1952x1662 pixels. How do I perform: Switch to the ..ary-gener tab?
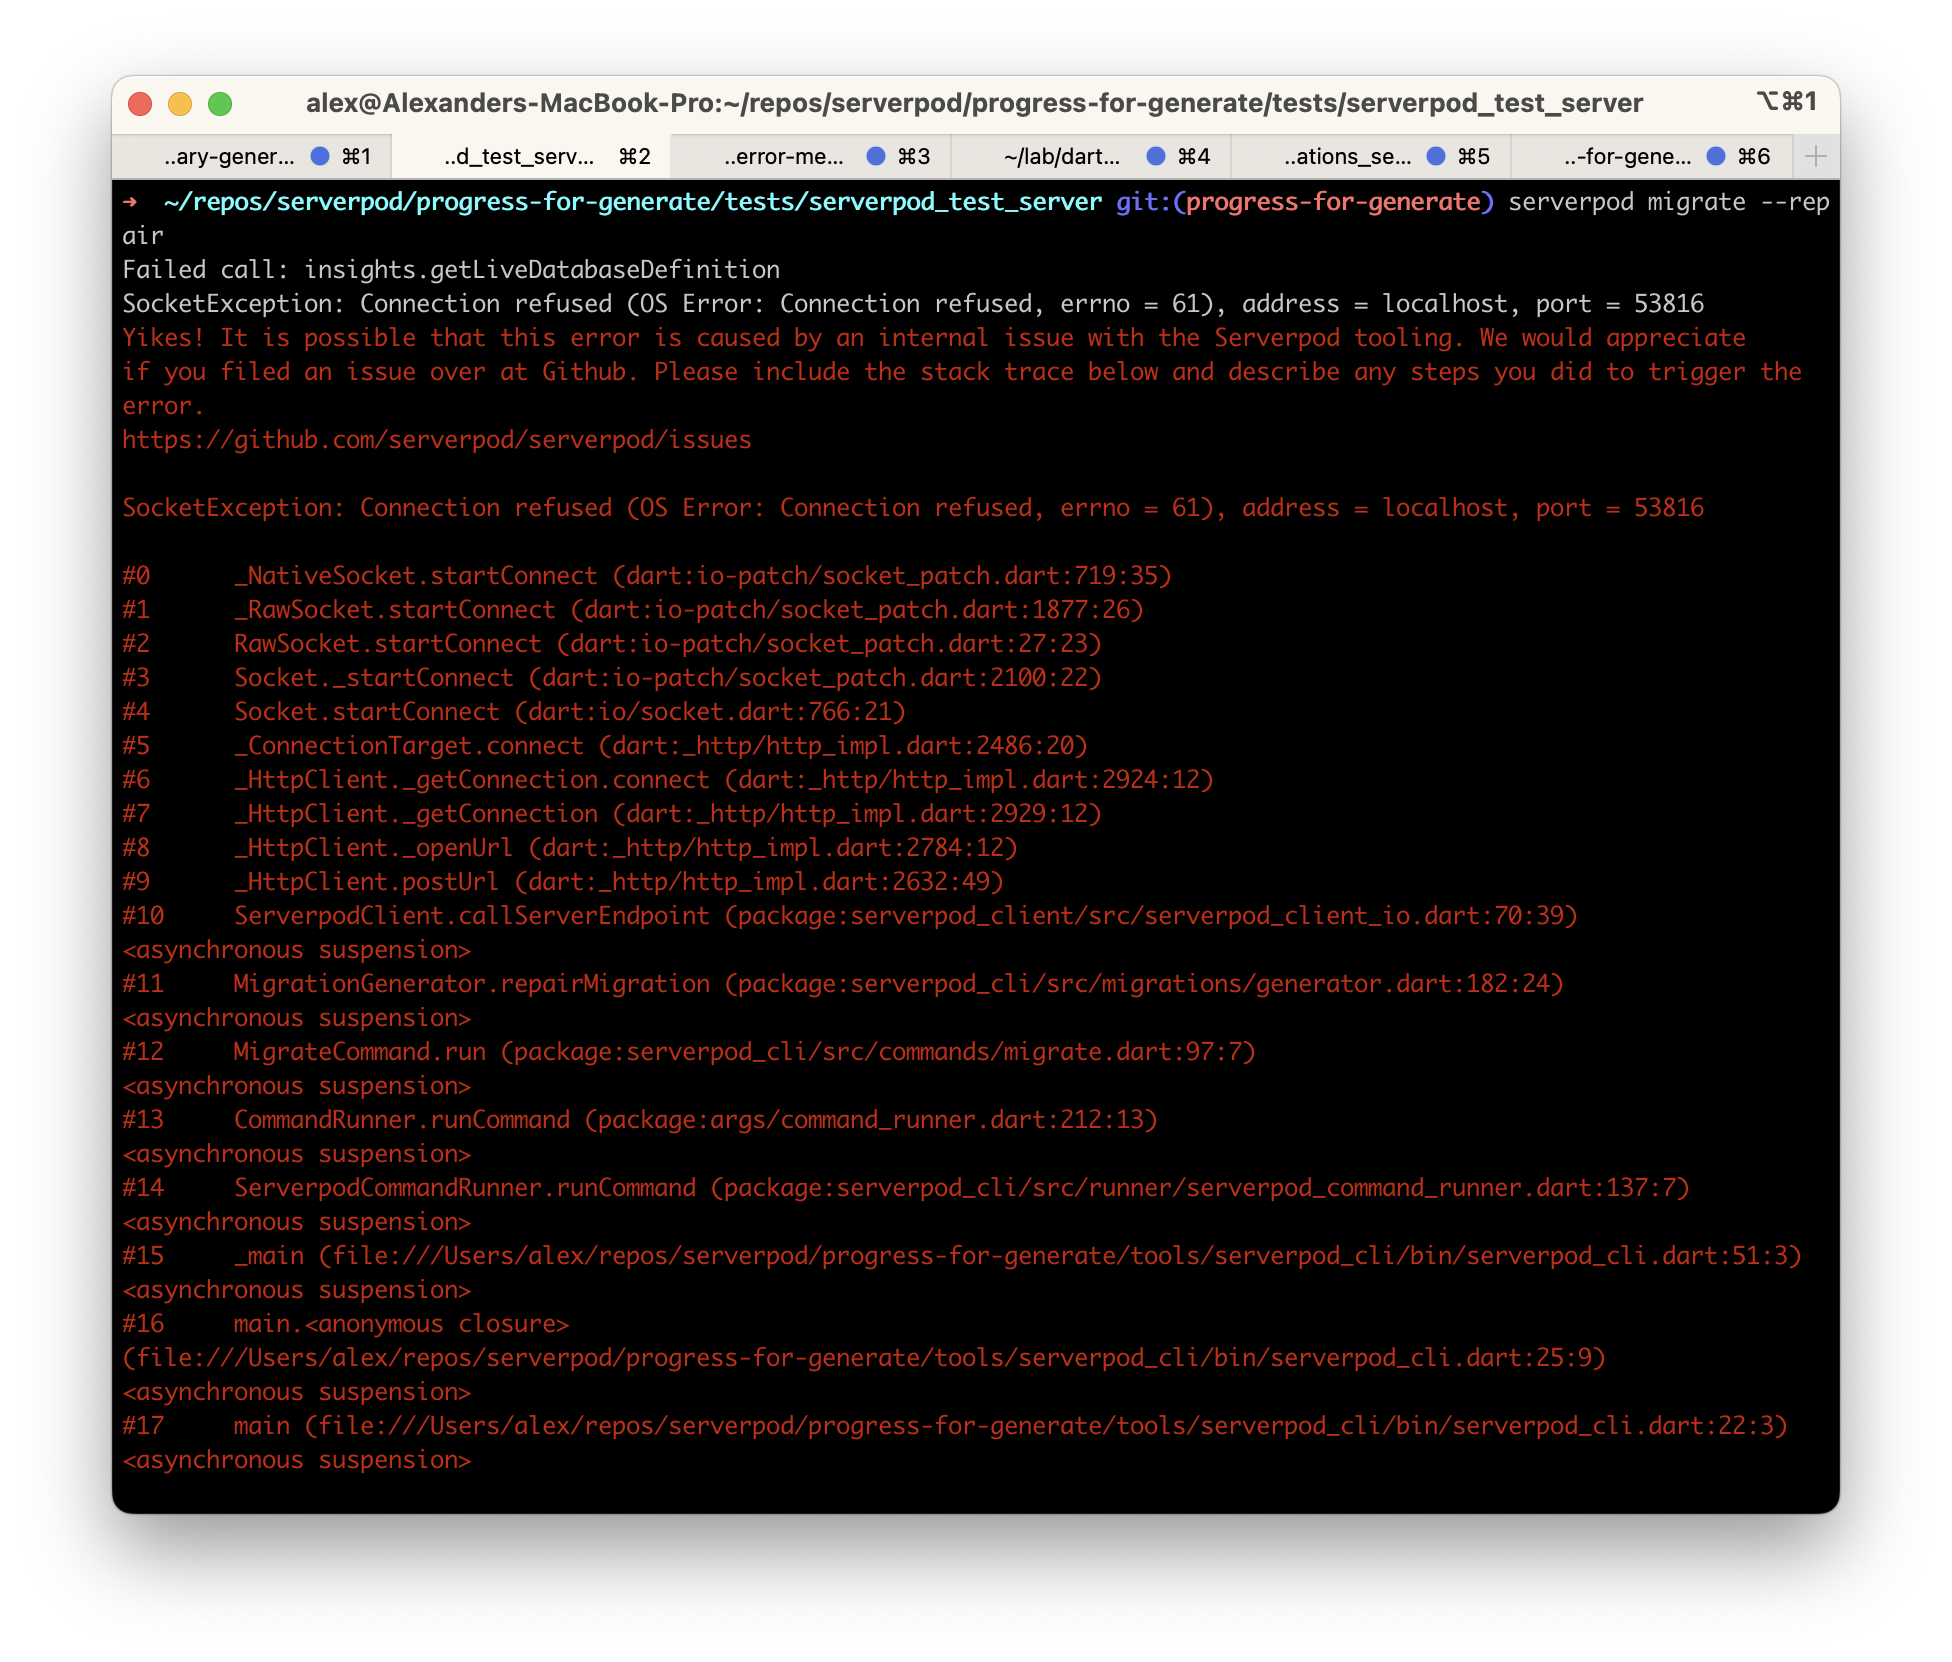(x=230, y=156)
